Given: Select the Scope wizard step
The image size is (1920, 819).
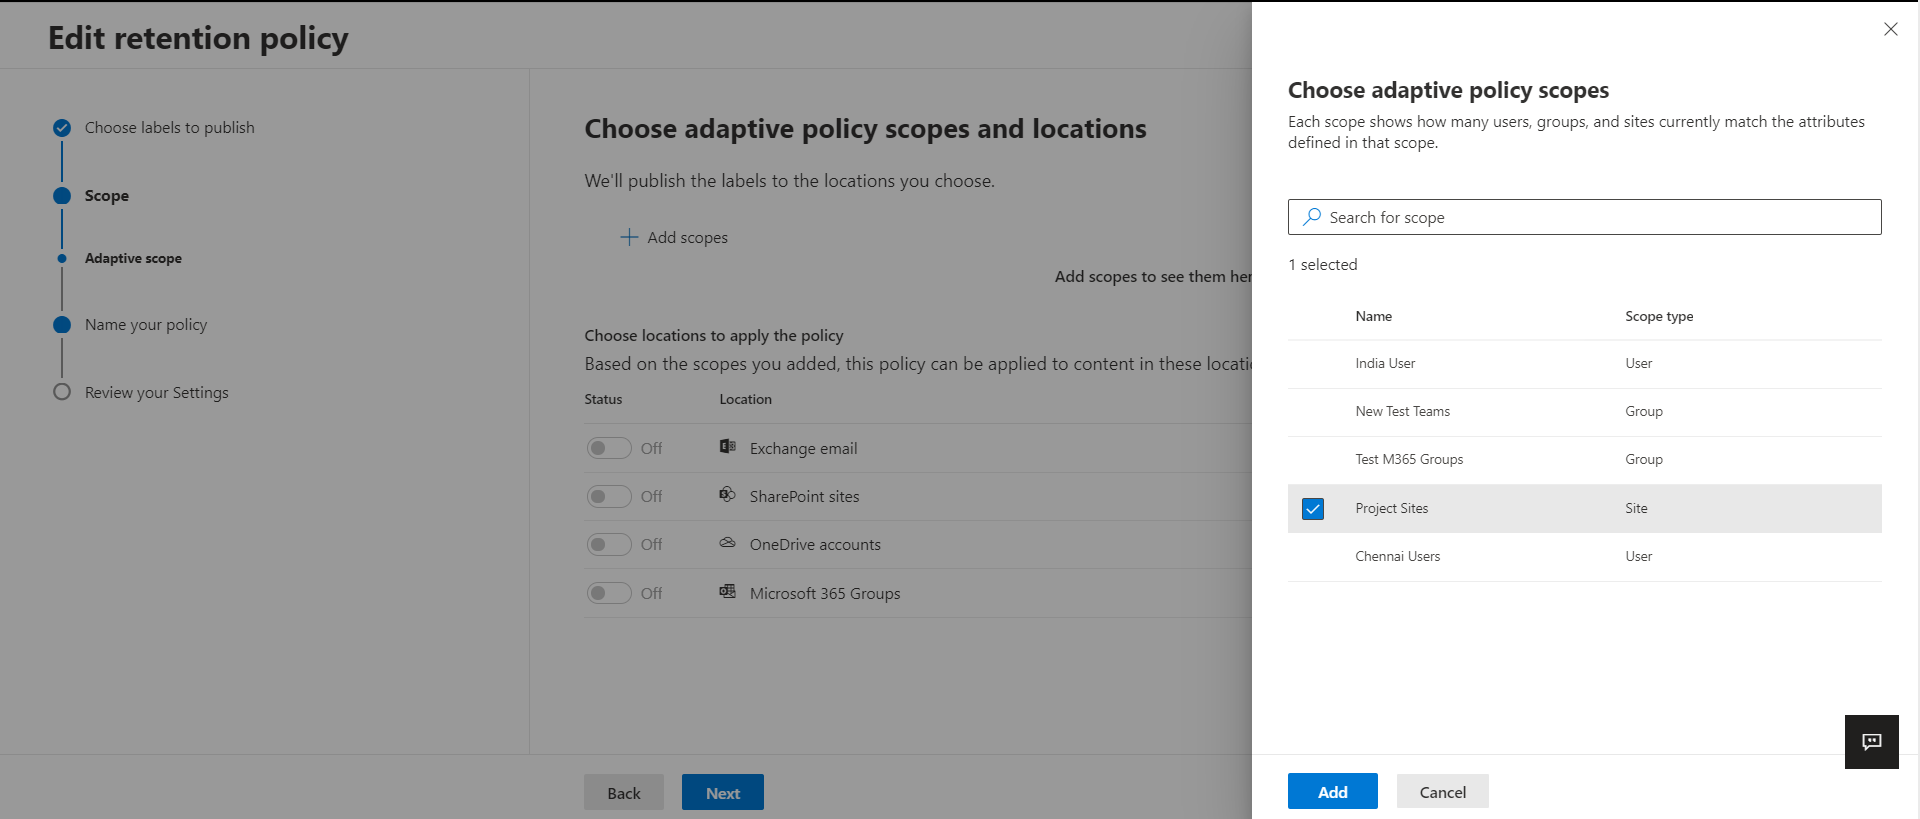Looking at the screenshot, I should coord(107,196).
